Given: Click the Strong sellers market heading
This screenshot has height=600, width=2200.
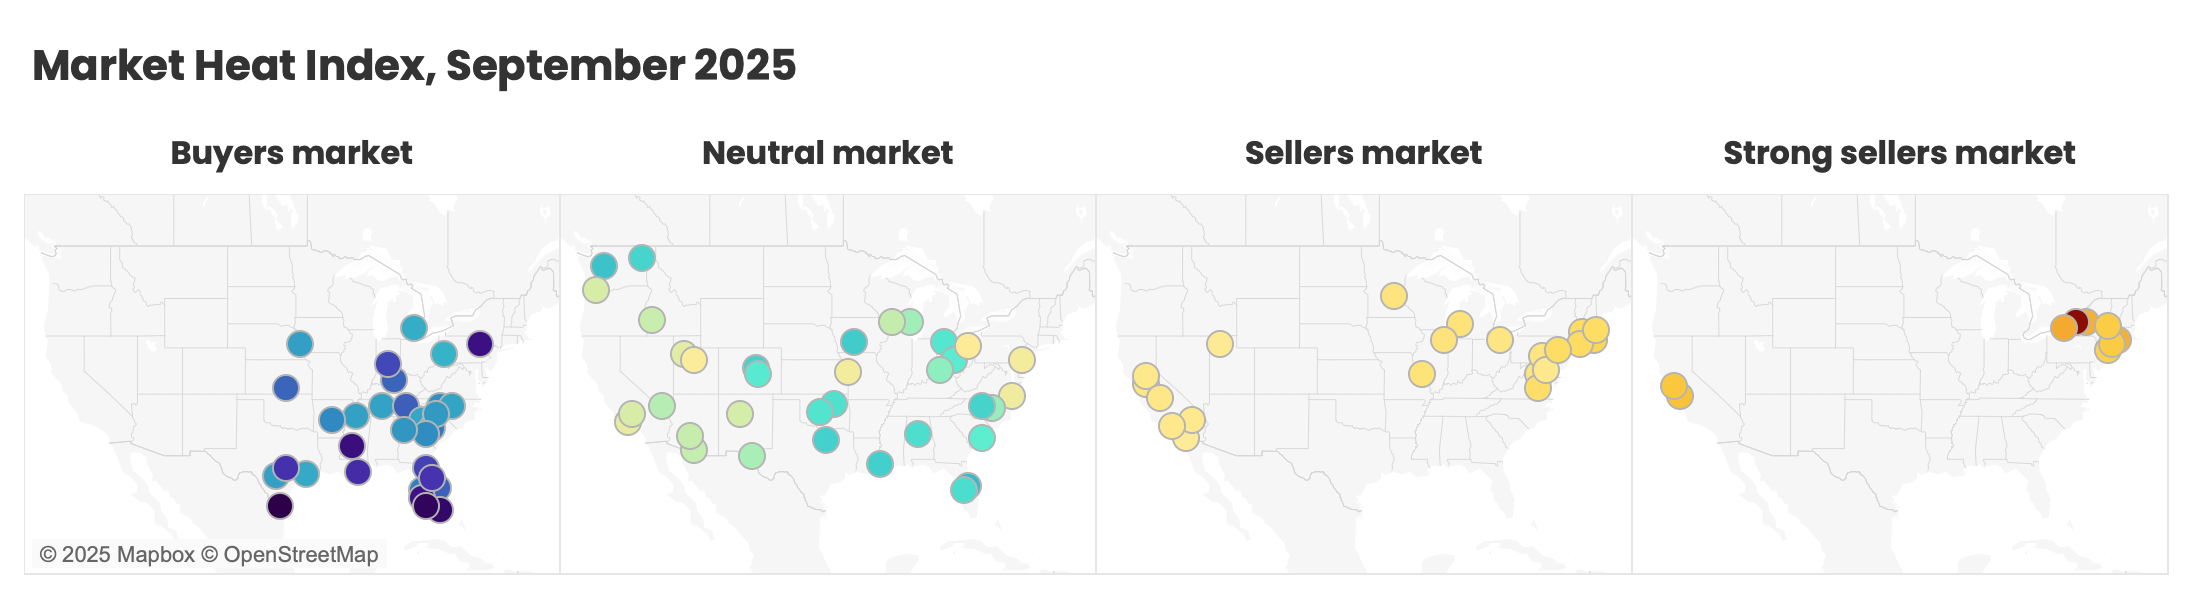Looking at the screenshot, I should pos(1899,153).
